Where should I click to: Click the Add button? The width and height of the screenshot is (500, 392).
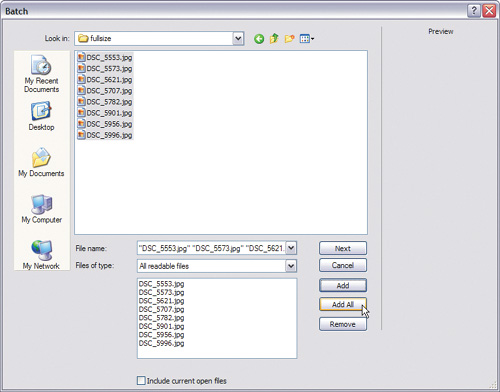click(x=343, y=285)
